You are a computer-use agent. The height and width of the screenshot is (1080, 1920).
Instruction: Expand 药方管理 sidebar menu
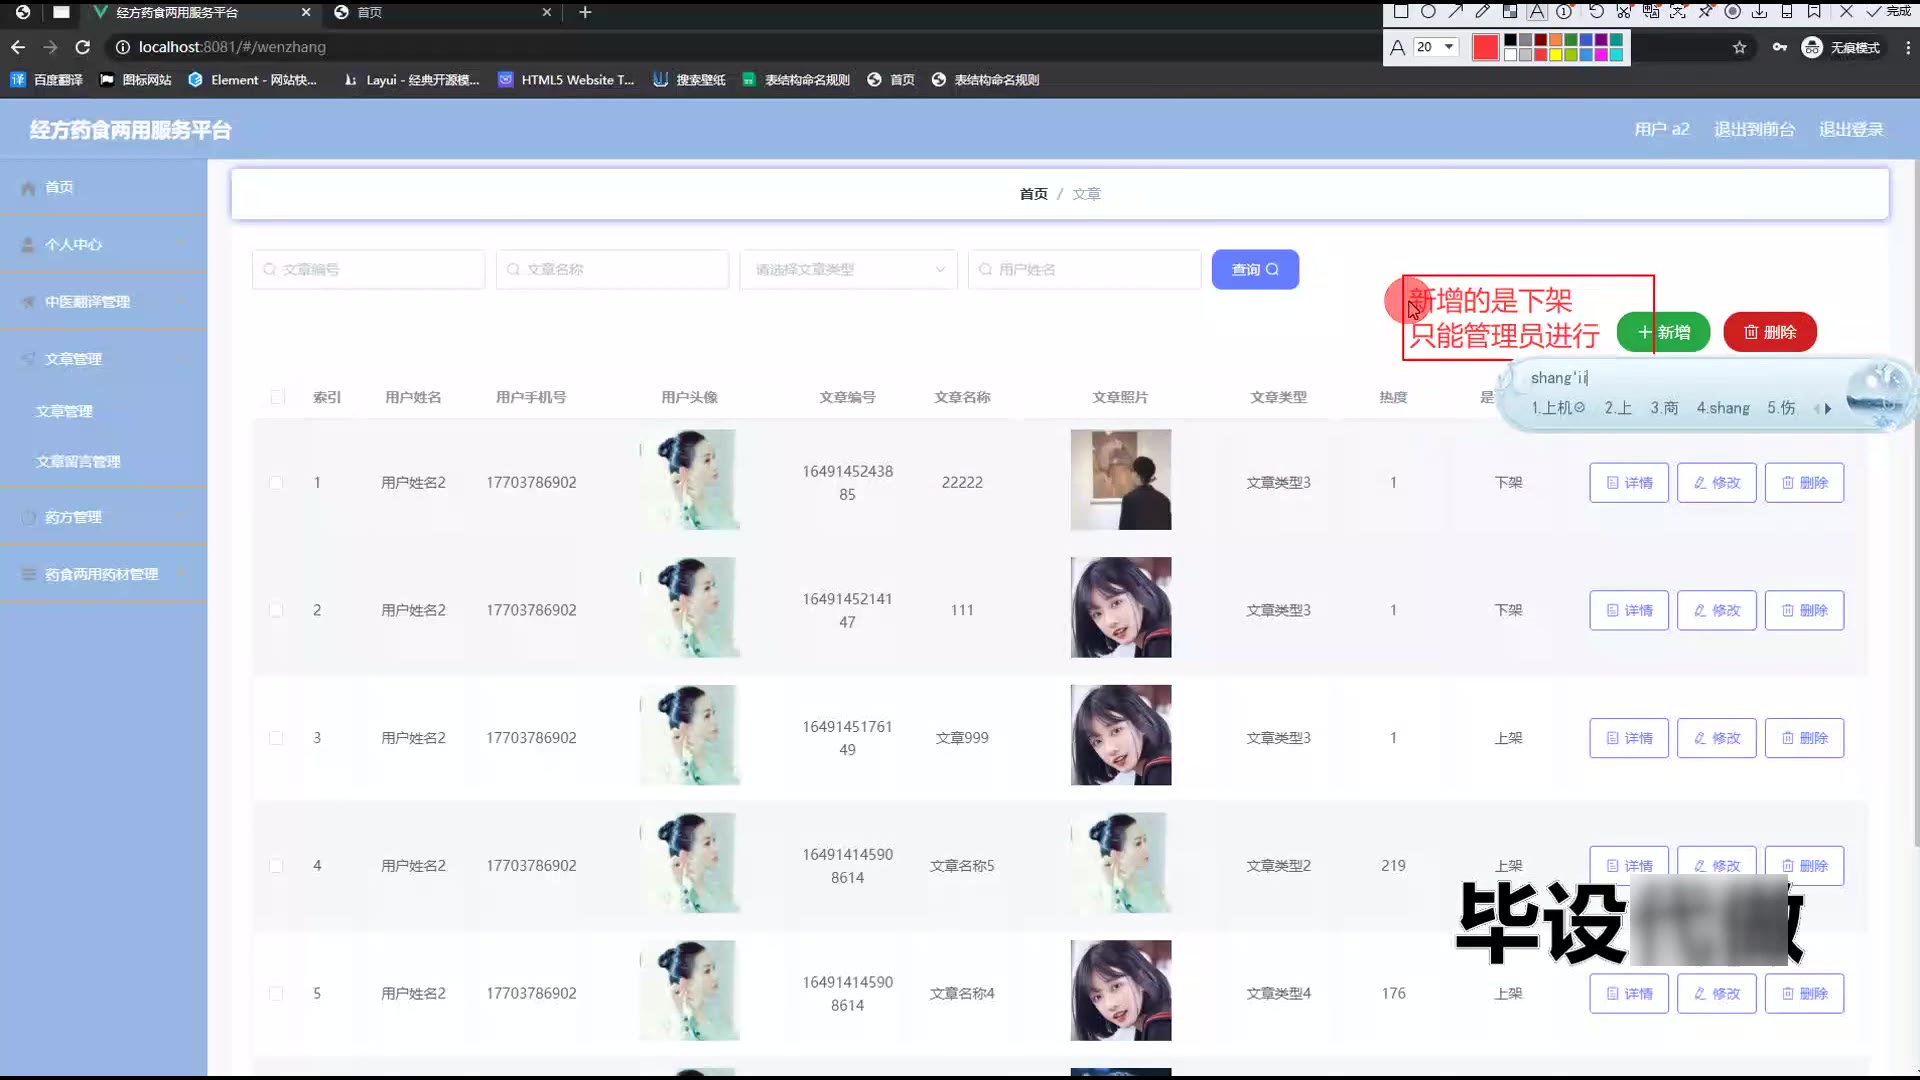click(104, 517)
